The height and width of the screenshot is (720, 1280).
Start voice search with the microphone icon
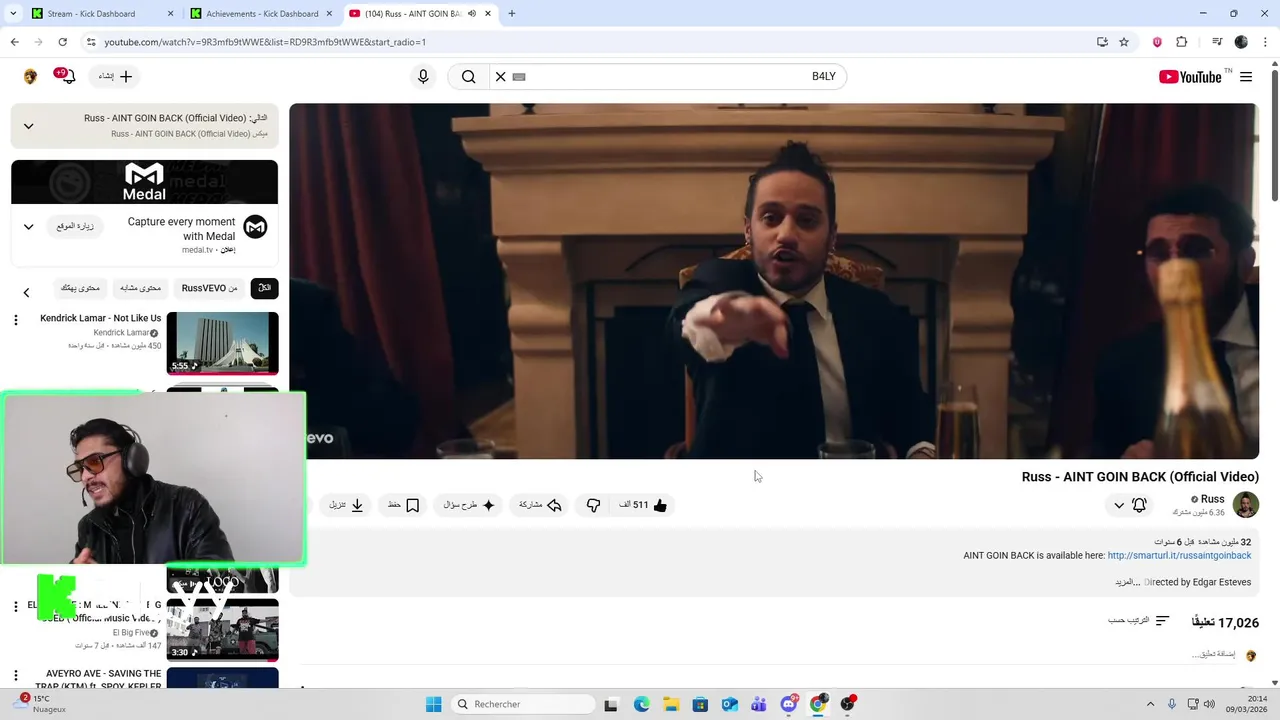[423, 77]
